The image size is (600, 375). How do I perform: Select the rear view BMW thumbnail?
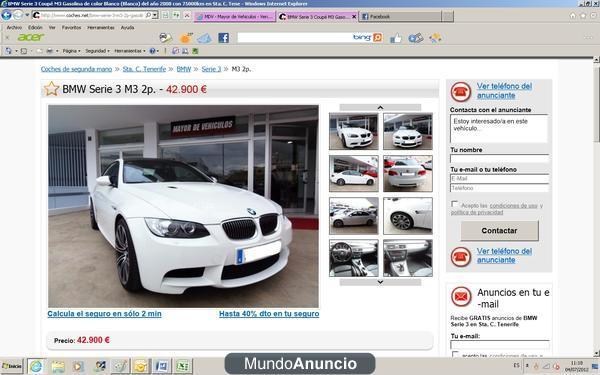pyautogui.click(x=408, y=173)
